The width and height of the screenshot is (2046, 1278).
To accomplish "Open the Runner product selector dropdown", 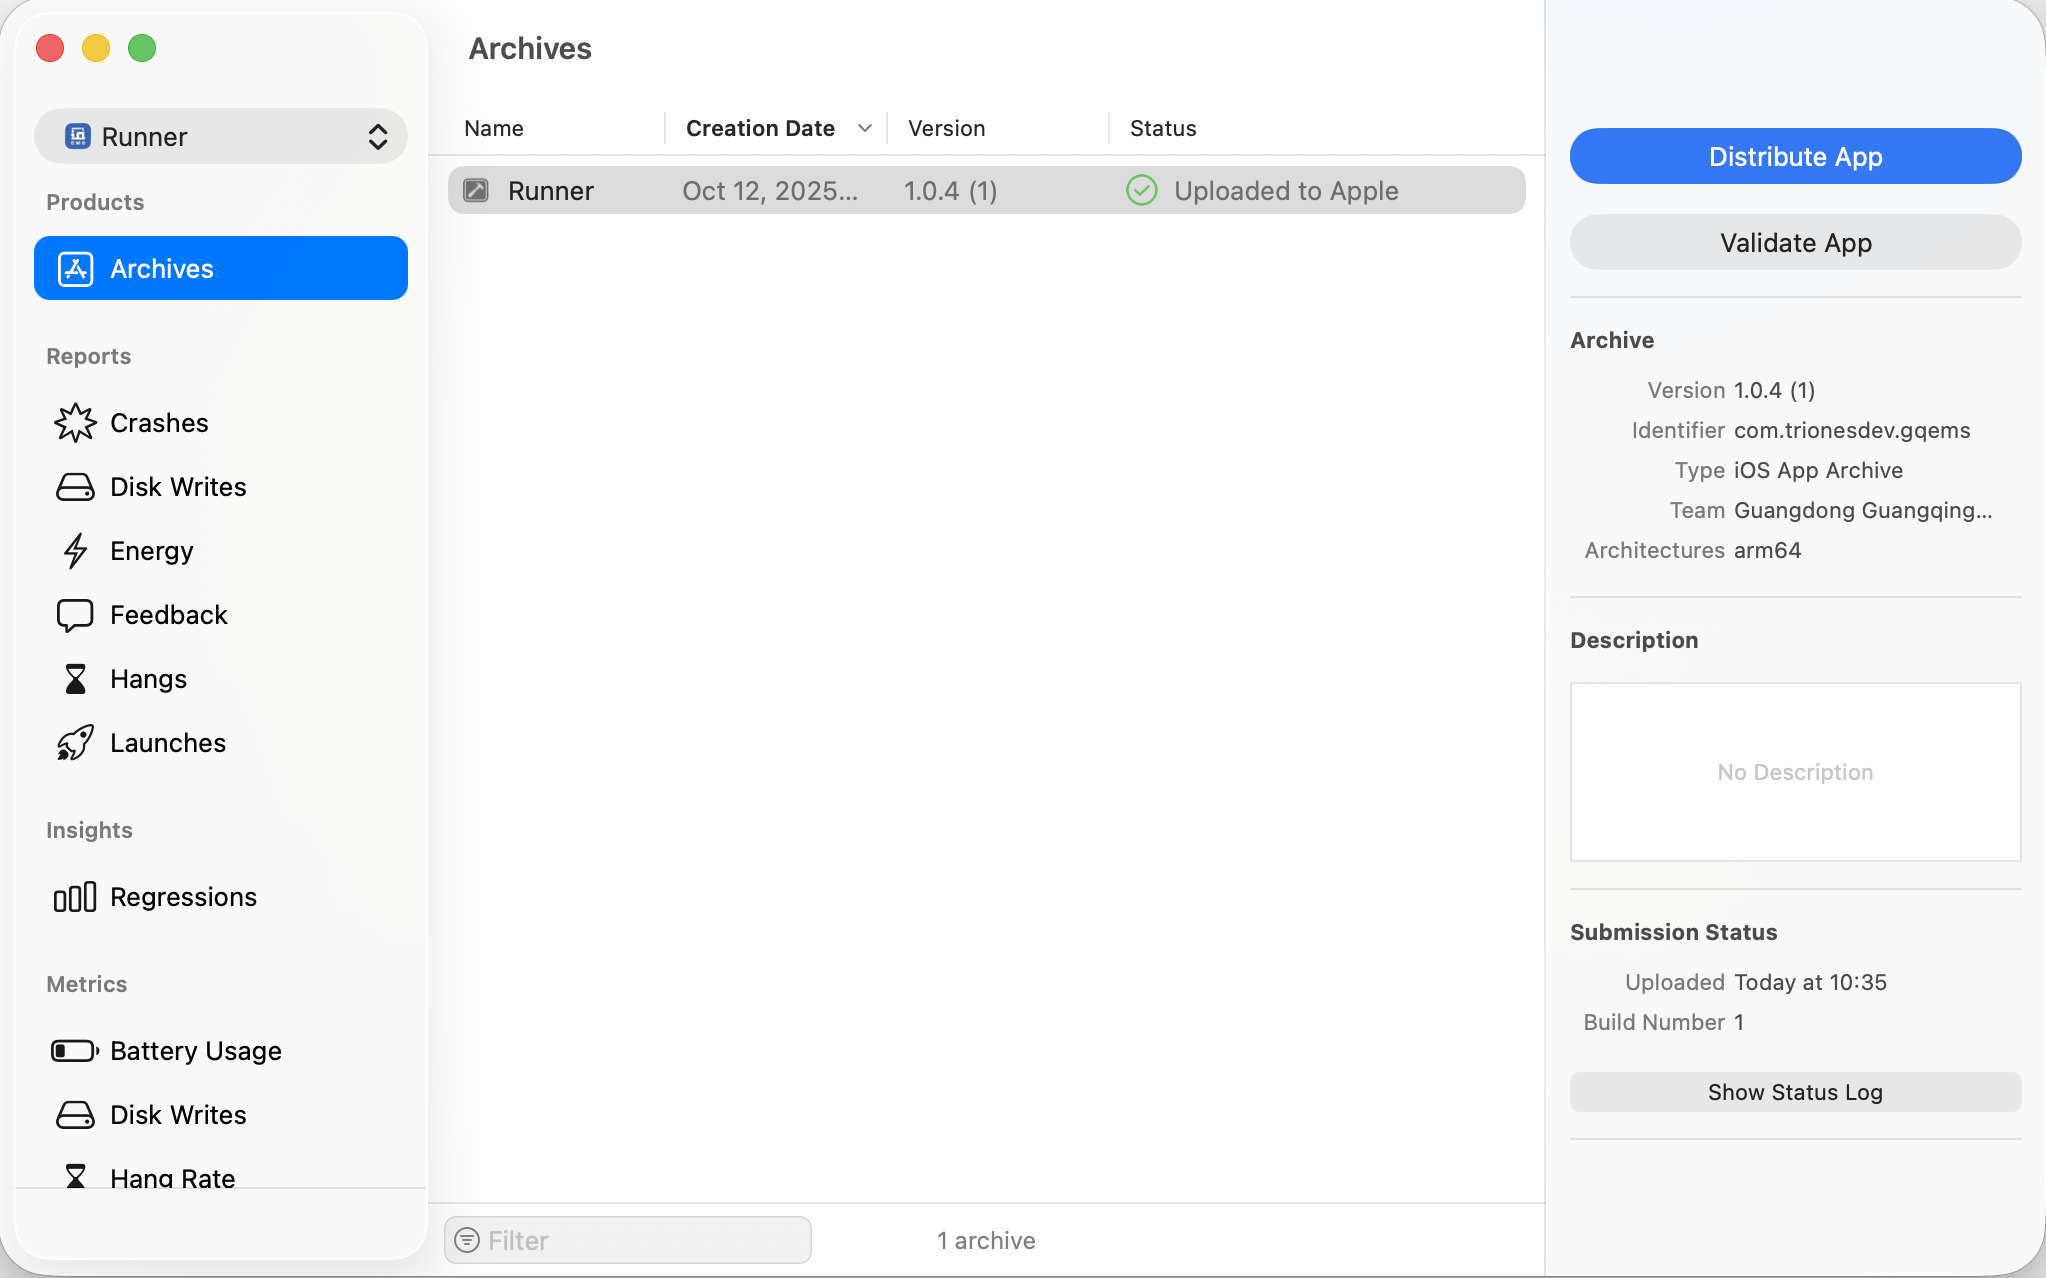I will tap(221, 137).
